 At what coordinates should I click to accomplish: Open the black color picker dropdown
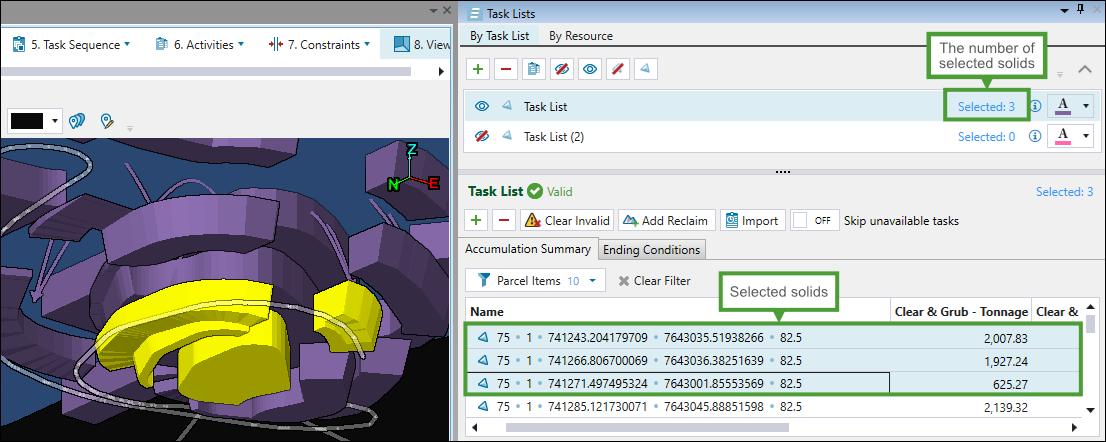tap(34, 121)
